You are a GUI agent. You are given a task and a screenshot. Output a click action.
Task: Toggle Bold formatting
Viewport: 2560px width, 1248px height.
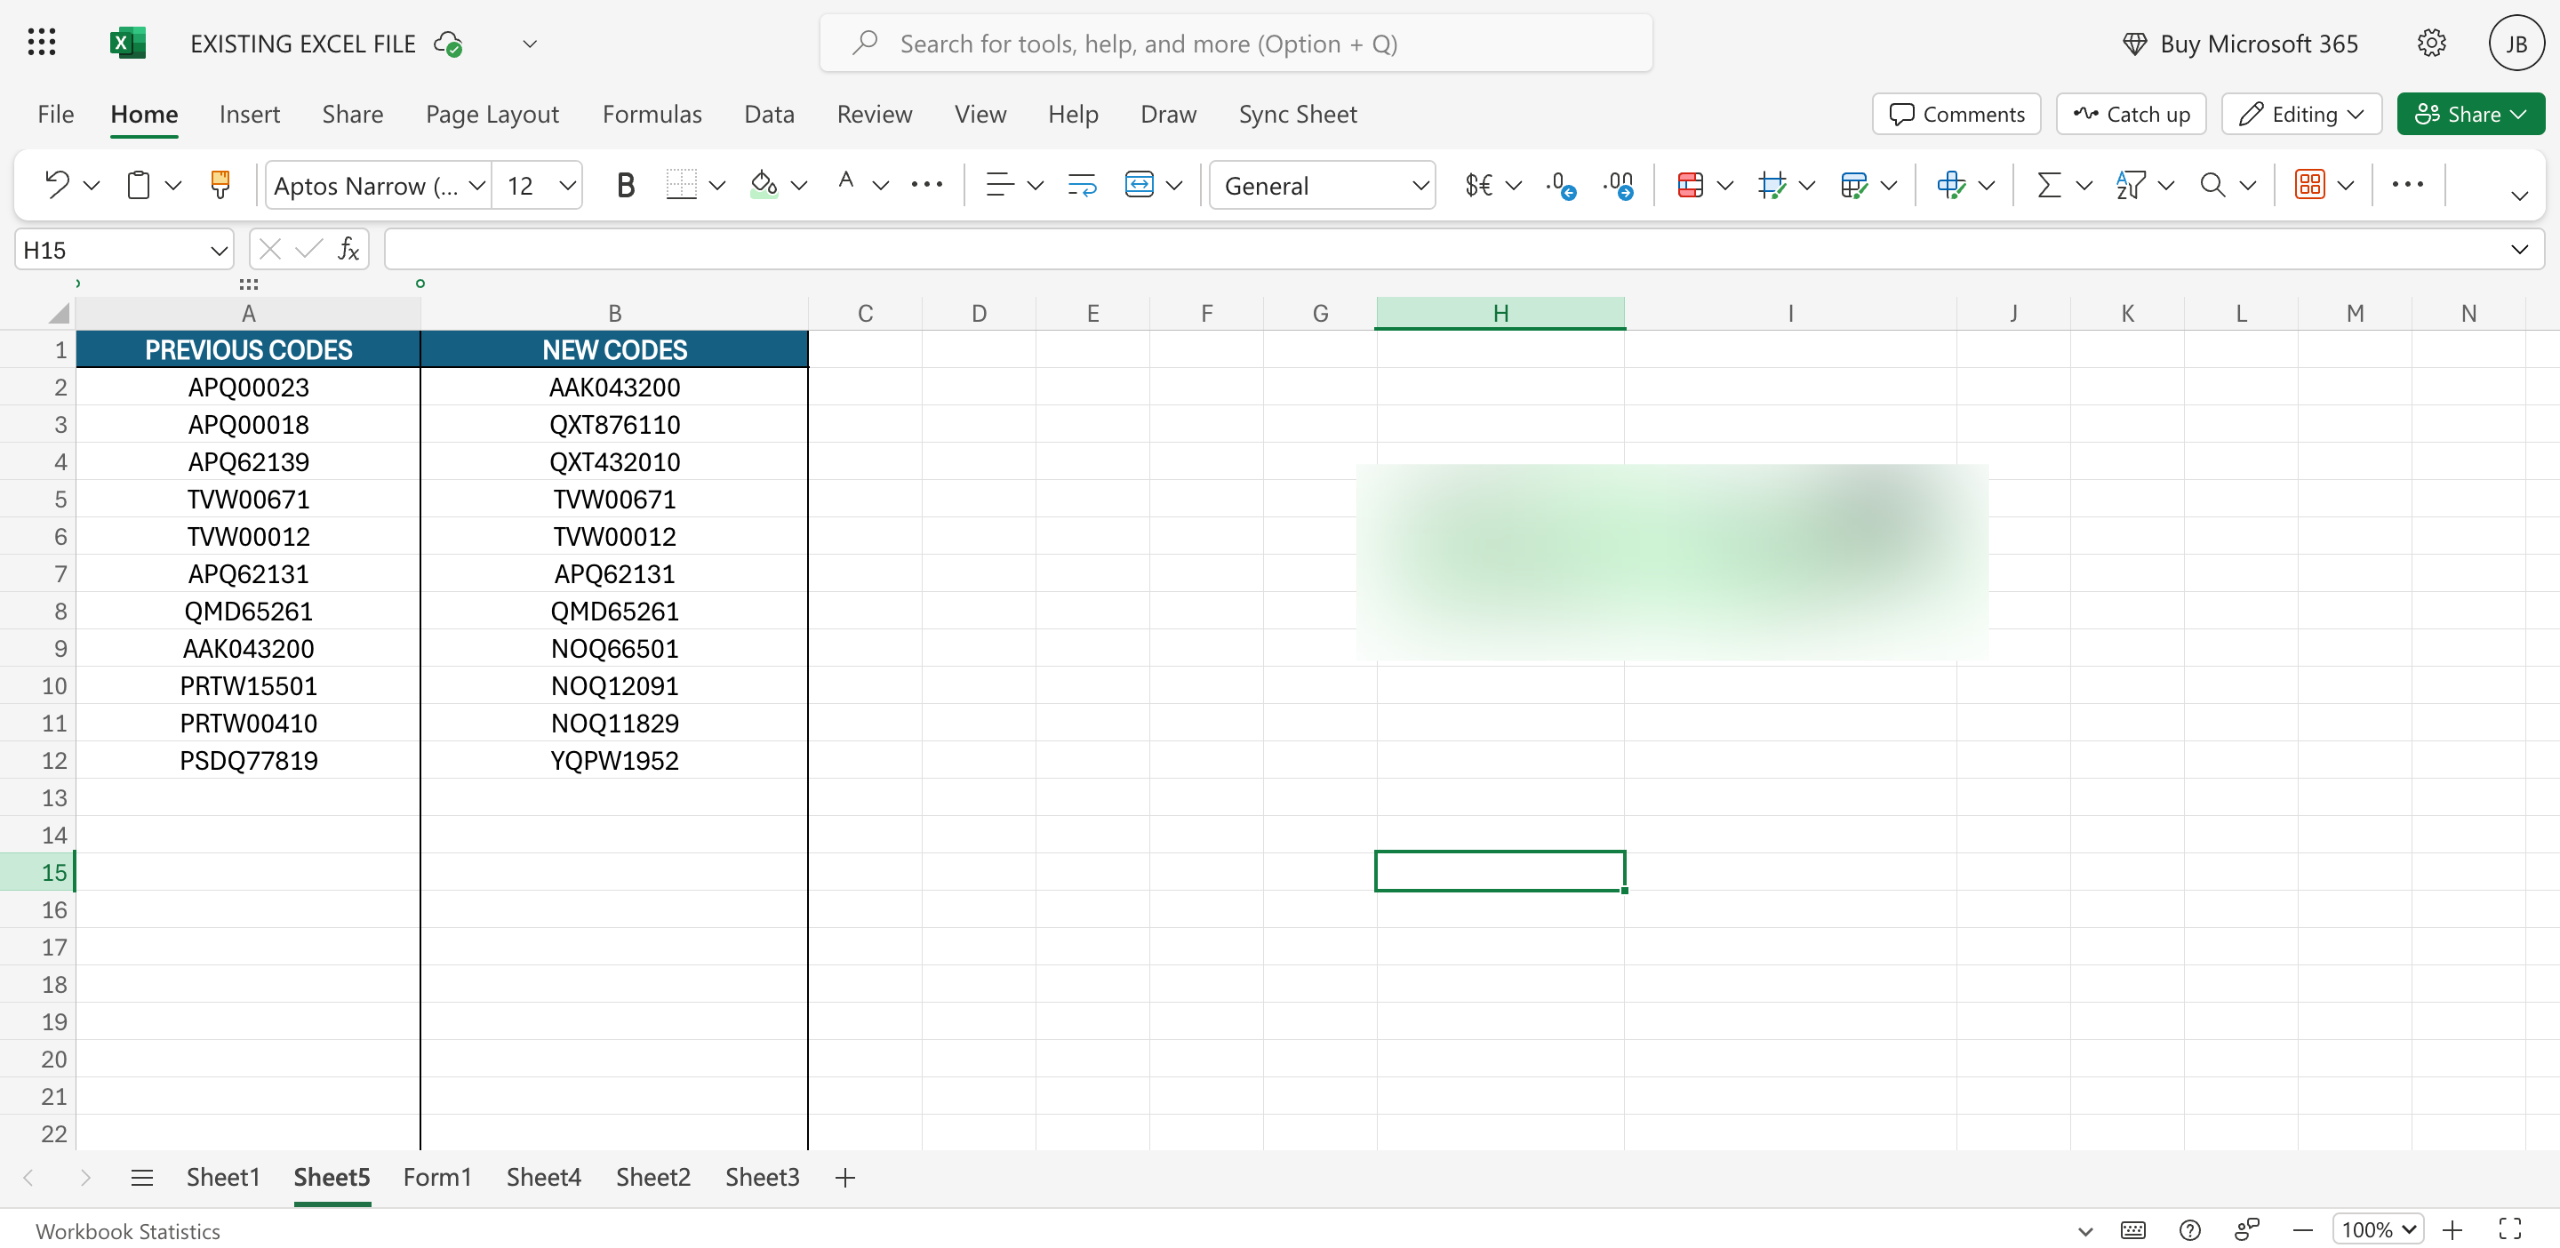(x=626, y=185)
